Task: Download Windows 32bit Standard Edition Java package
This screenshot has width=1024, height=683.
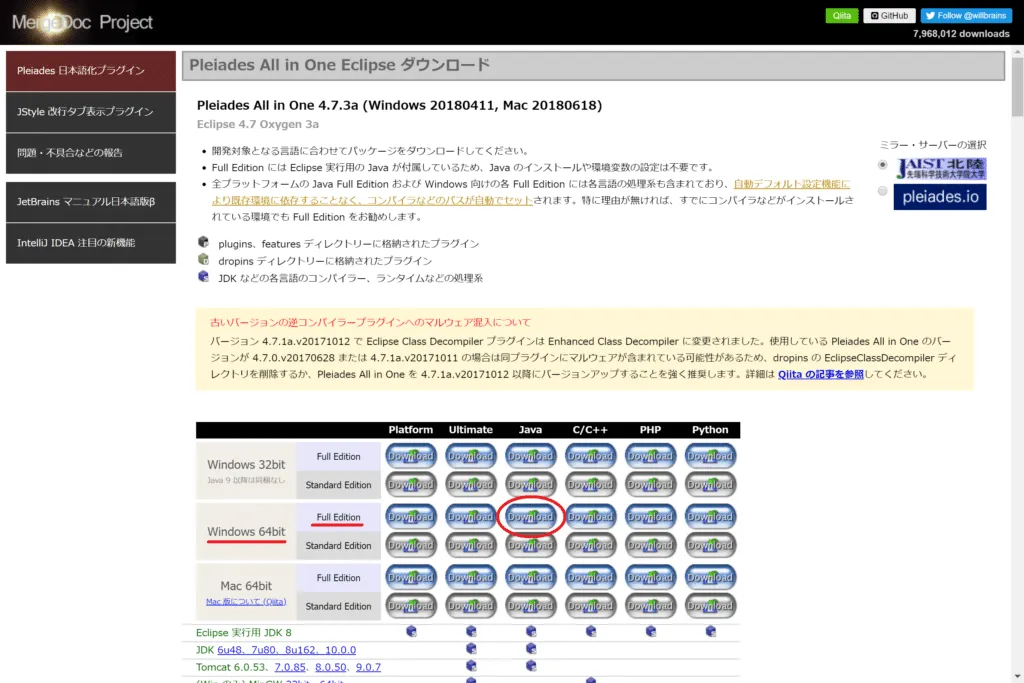Action: 530,484
